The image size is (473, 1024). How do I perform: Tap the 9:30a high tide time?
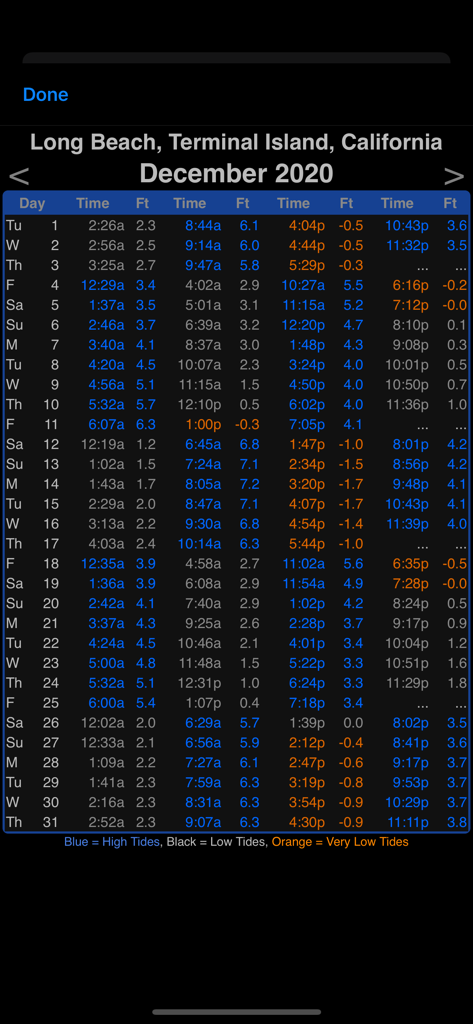click(203, 524)
